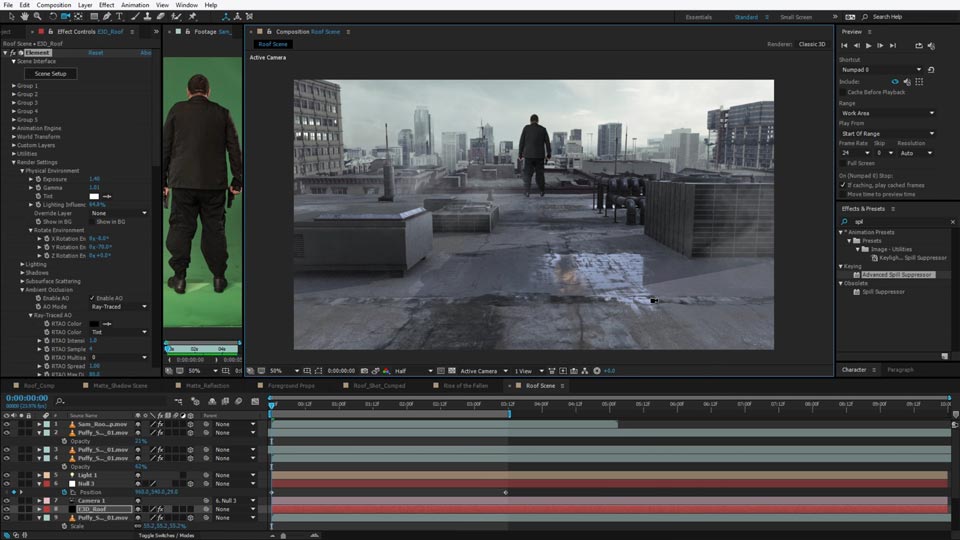Viewport: 960px width, 540px height.
Task: Open the Animation menu
Action: coord(135,5)
